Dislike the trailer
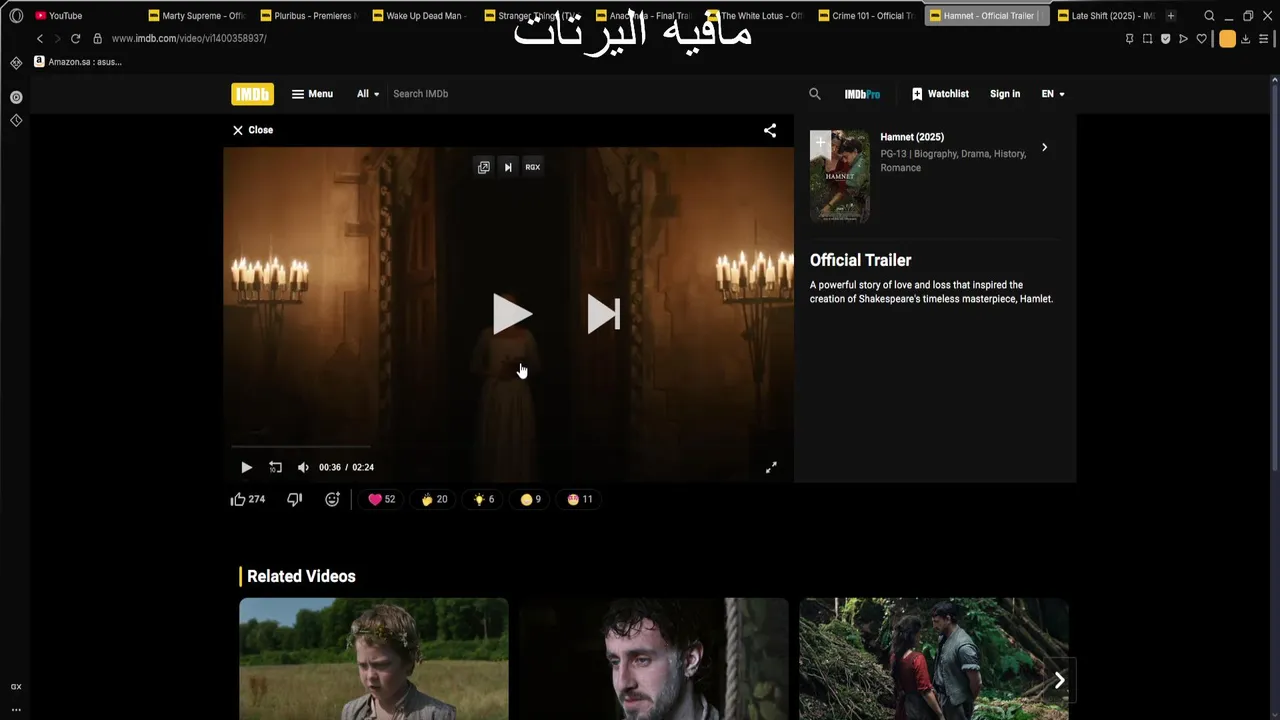 (294, 499)
